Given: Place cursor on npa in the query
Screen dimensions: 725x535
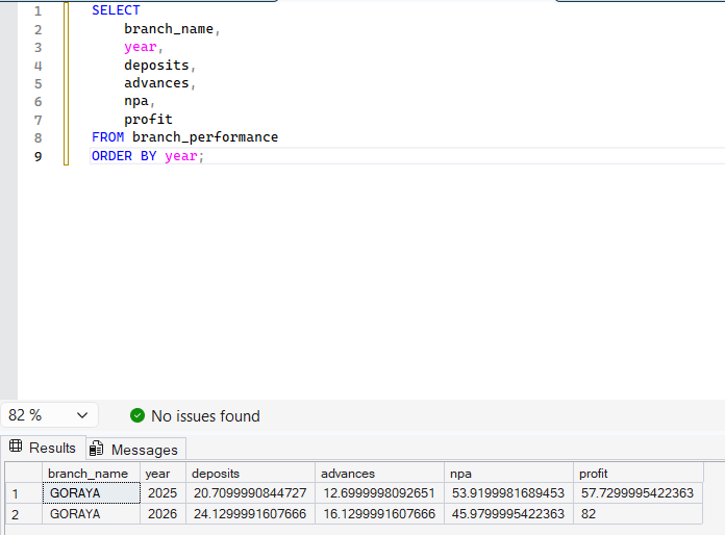Looking at the screenshot, I should click(x=136, y=101).
